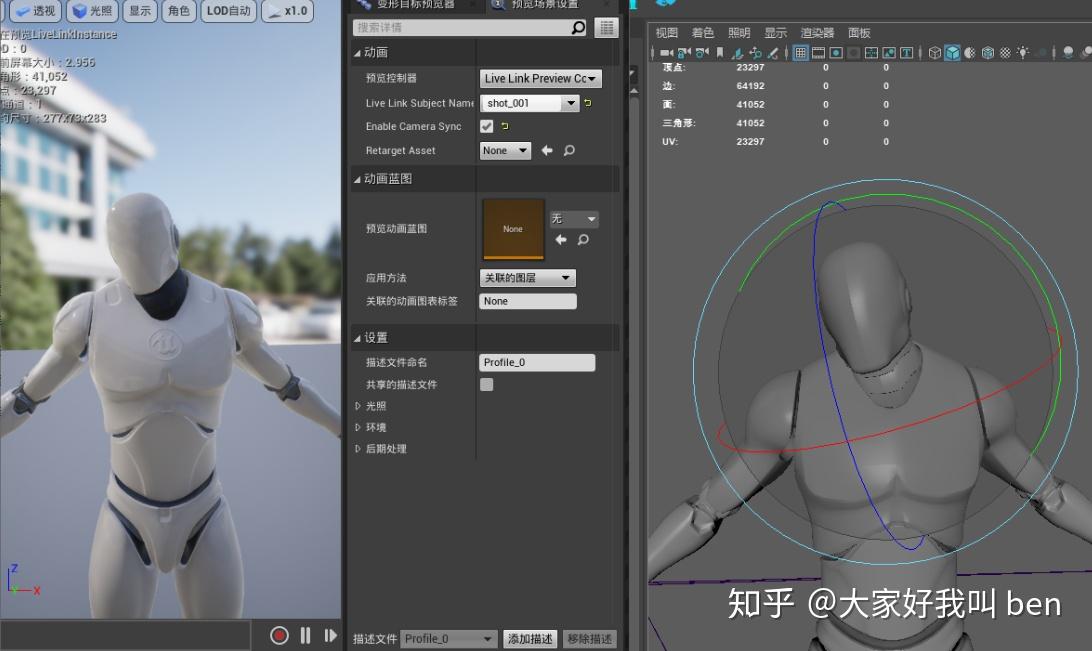The width and height of the screenshot is (1092, 651).
Task: Click the resolution gate icon in Maya toolbar
Action: (835, 53)
